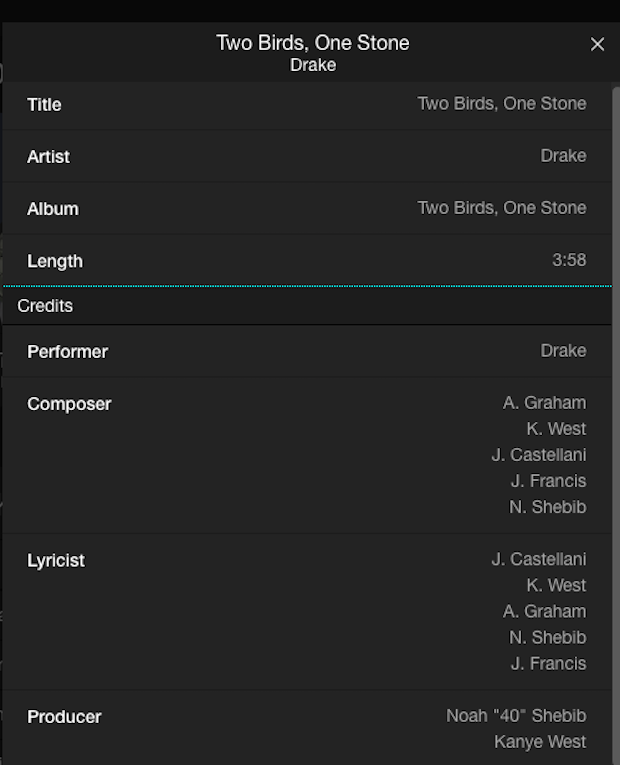Click the Composer row label

click(69, 404)
